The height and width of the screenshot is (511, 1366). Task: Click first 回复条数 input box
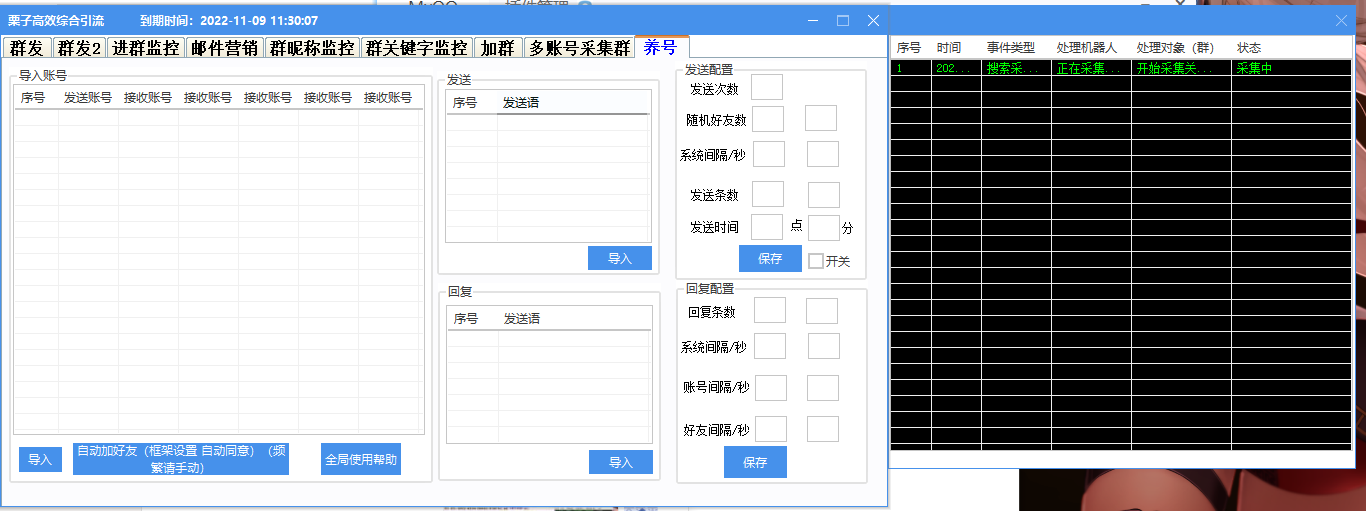pos(770,311)
